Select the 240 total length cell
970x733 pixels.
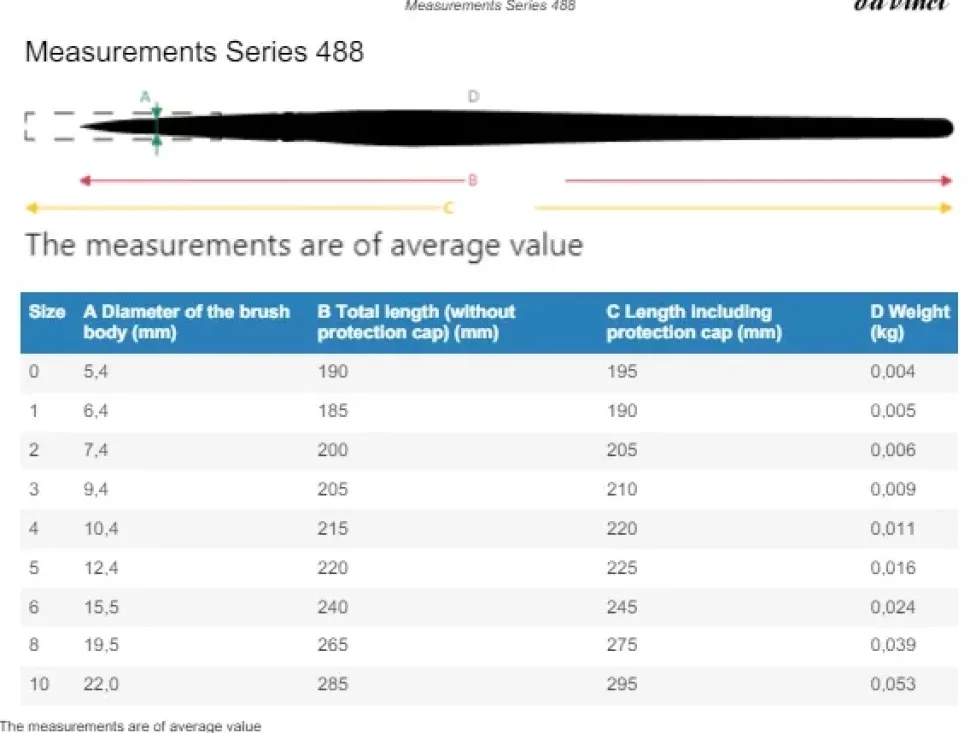(x=333, y=607)
